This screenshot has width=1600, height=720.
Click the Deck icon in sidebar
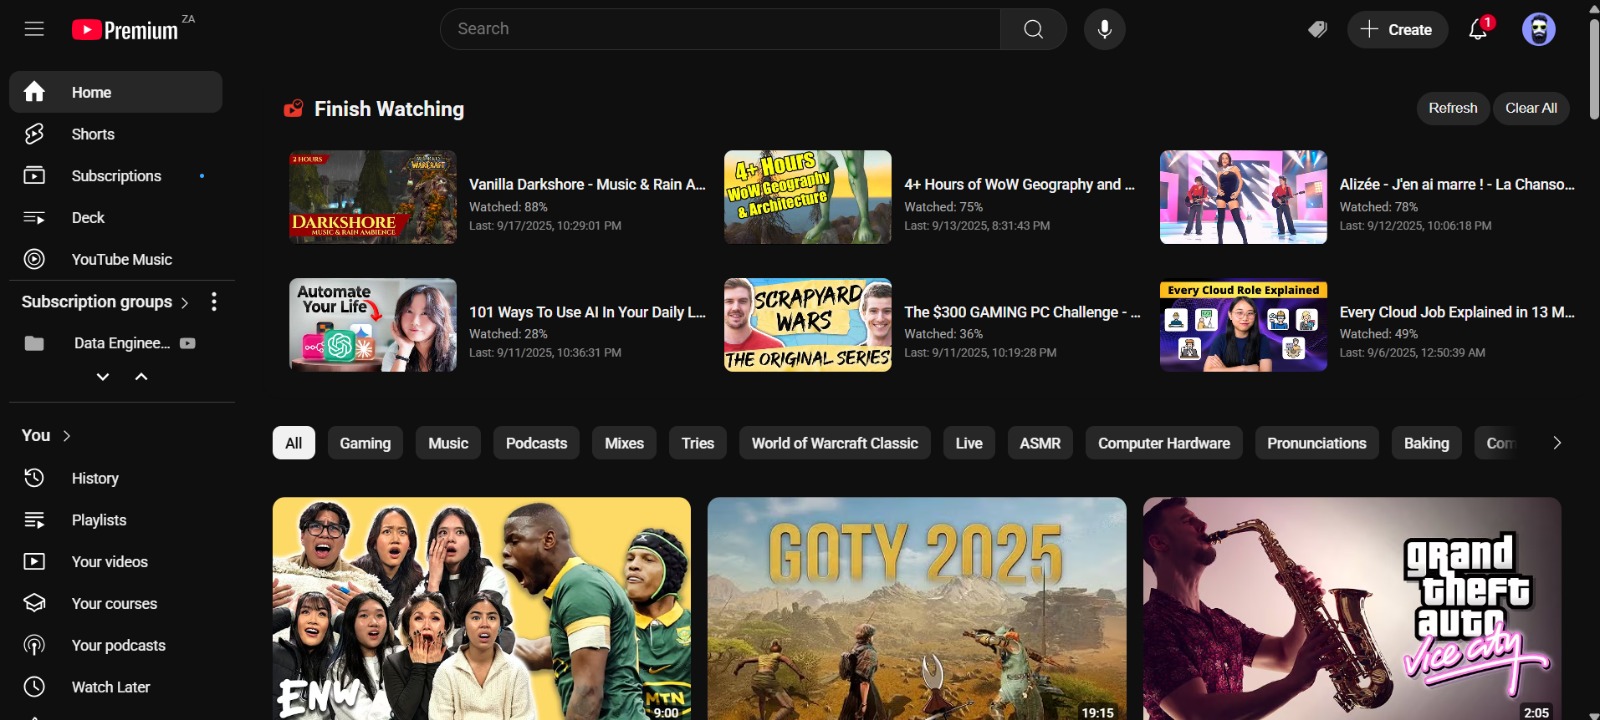(x=34, y=217)
